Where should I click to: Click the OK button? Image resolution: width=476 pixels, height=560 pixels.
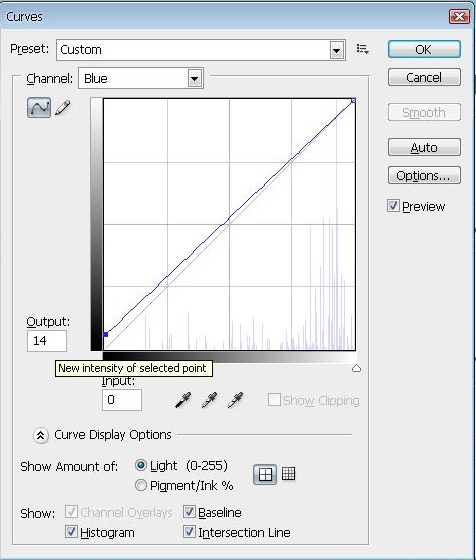(424, 49)
